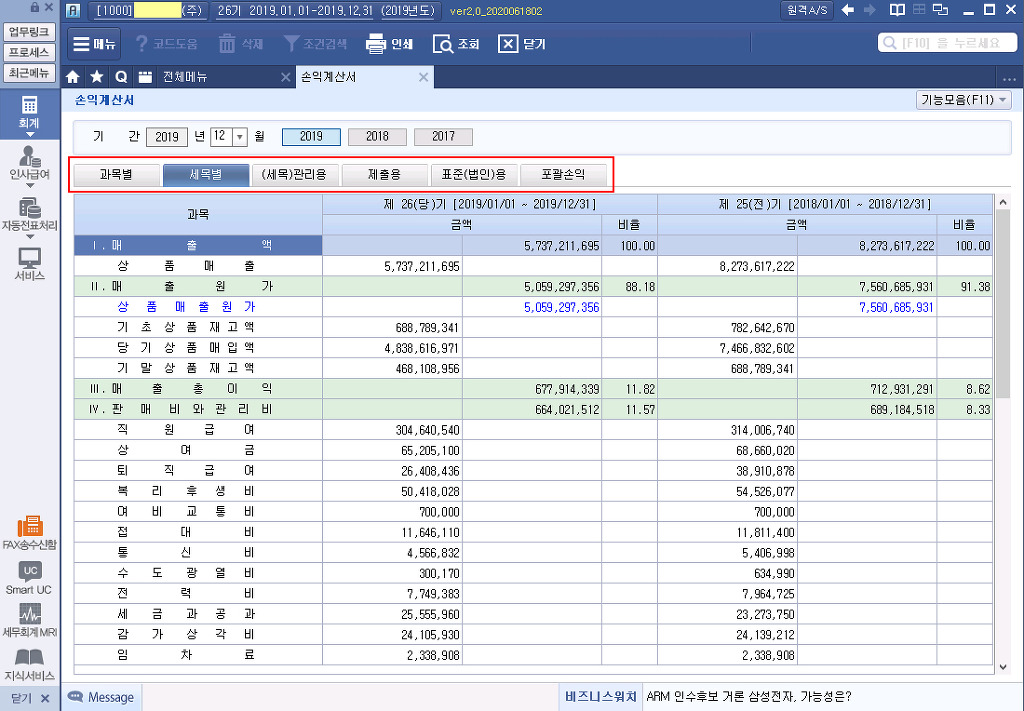This screenshot has height=711, width=1024.
Task: Select the 2017 period toggle button
Action: point(443,137)
